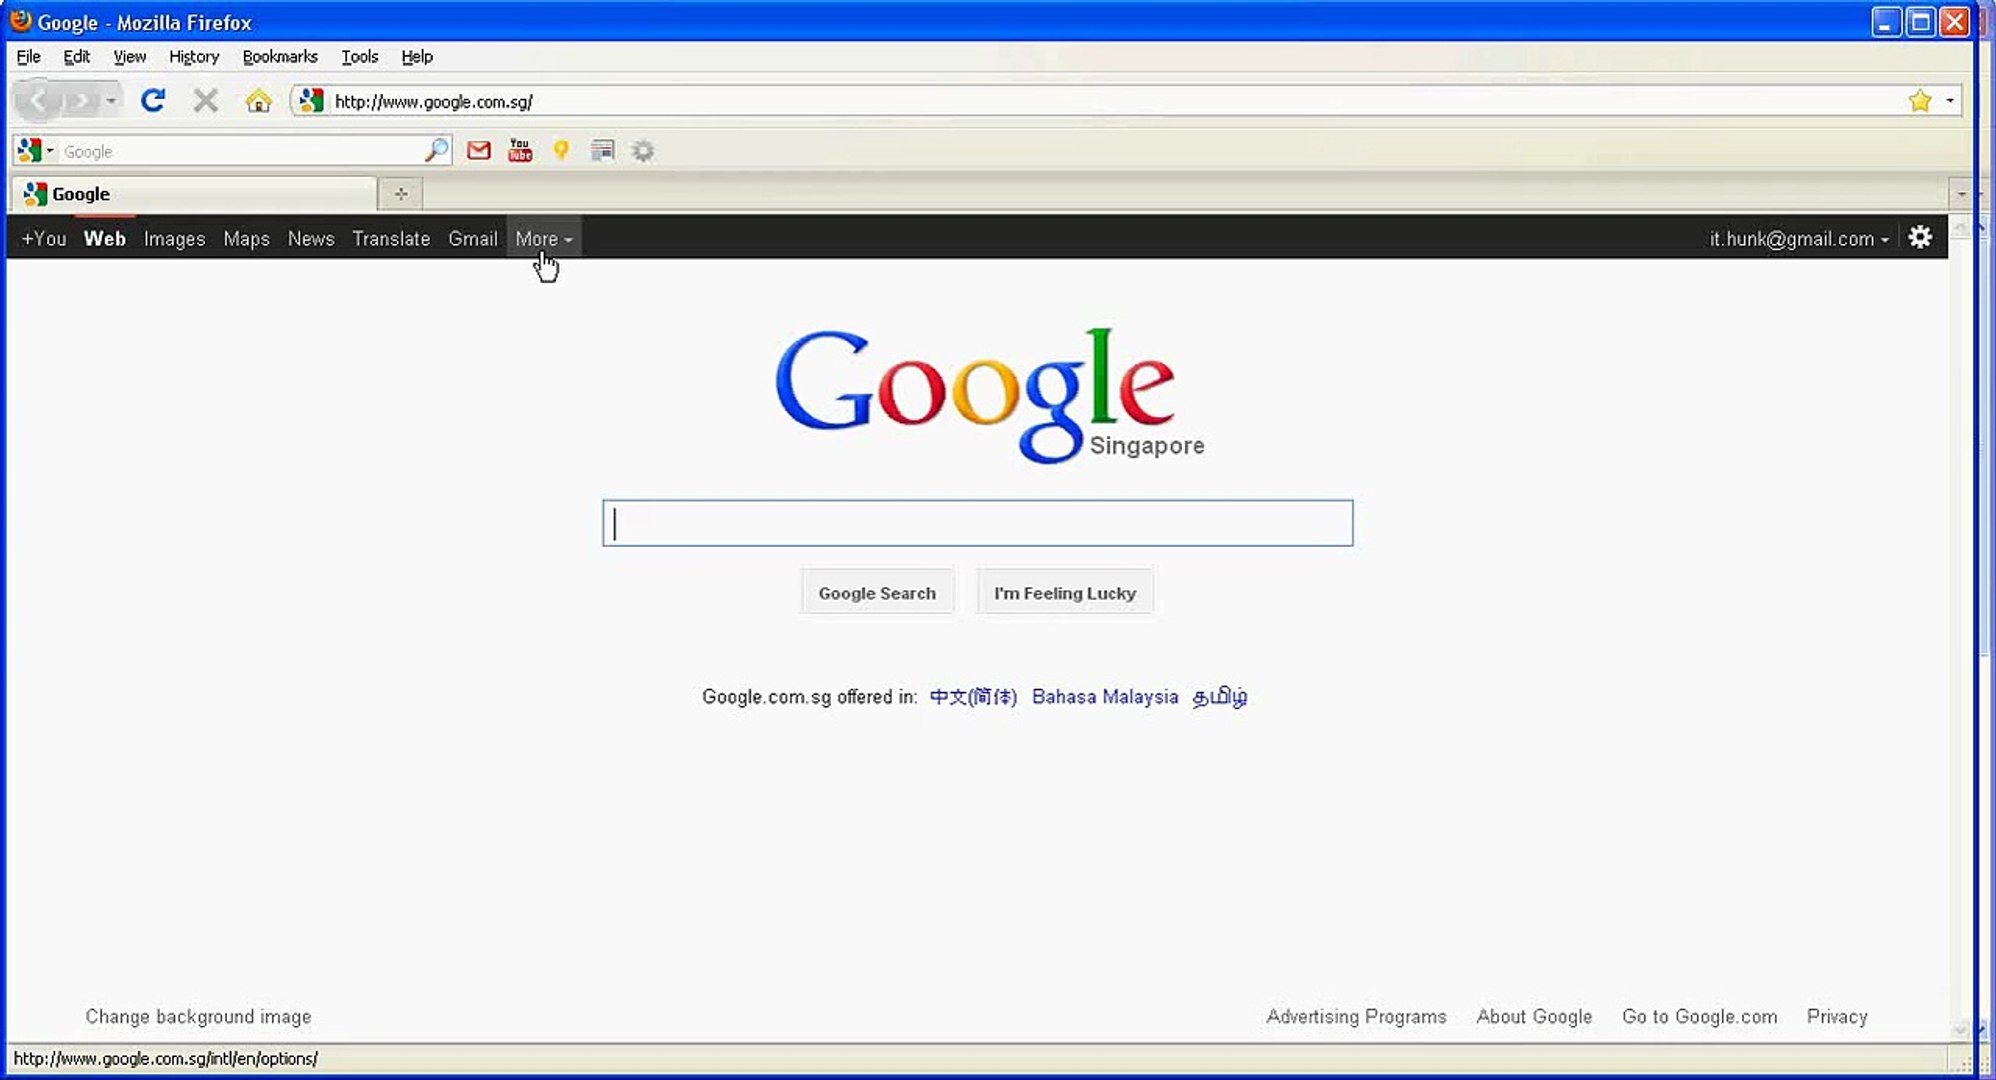
Task: Expand the More menu in Google bar
Action: click(543, 239)
